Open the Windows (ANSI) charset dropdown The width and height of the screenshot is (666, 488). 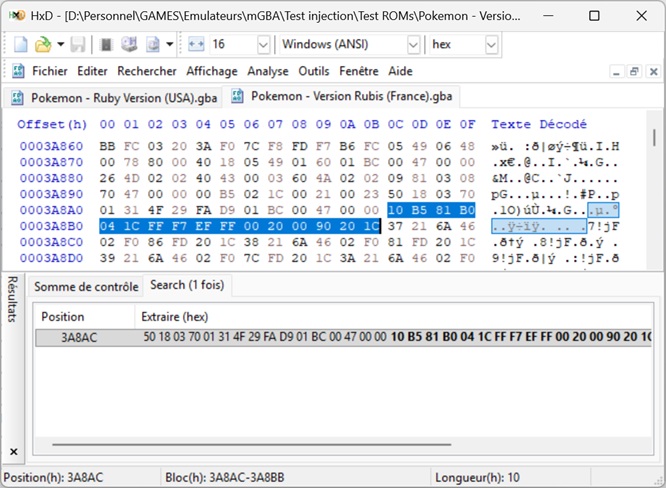pyautogui.click(x=413, y=45)
